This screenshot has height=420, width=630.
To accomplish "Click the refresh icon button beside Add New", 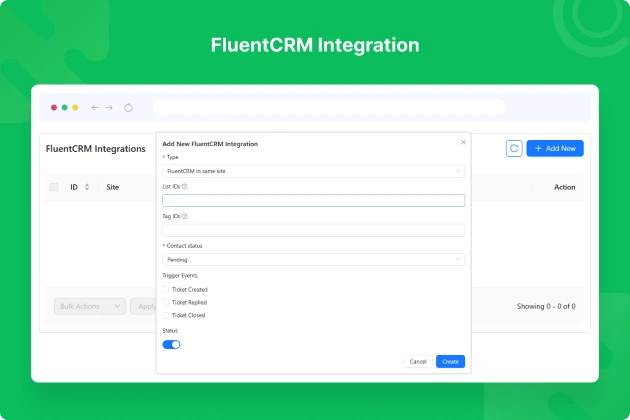I will (x=514, y=148).
